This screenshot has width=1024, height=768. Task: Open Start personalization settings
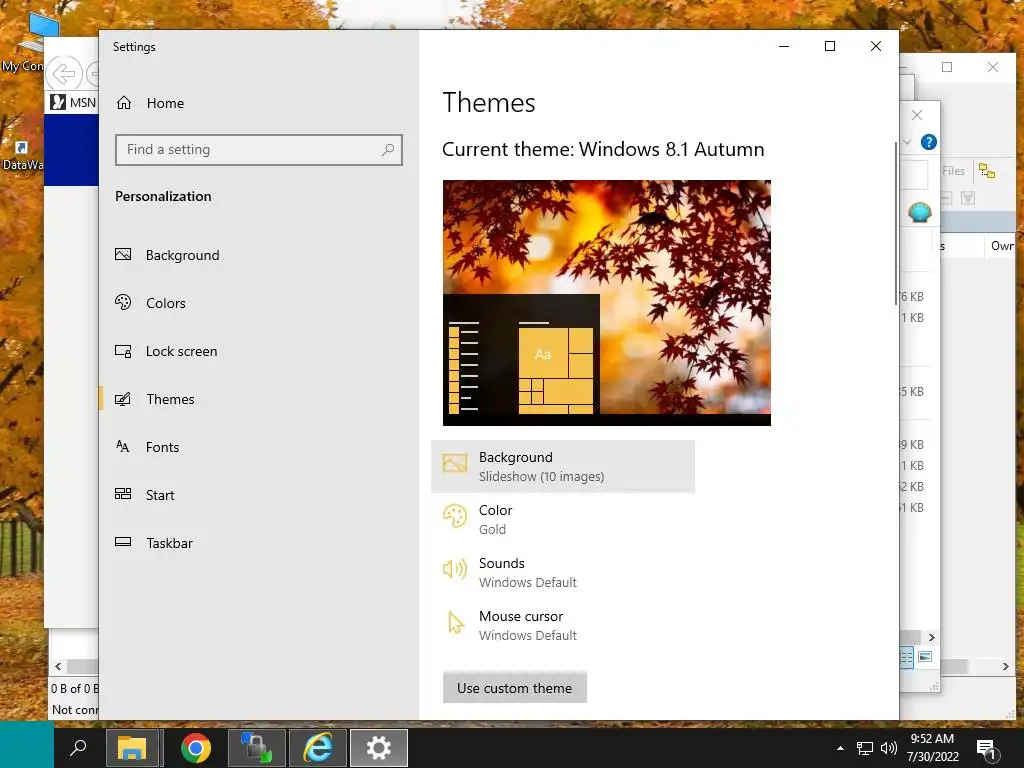[x=144, y=495]
